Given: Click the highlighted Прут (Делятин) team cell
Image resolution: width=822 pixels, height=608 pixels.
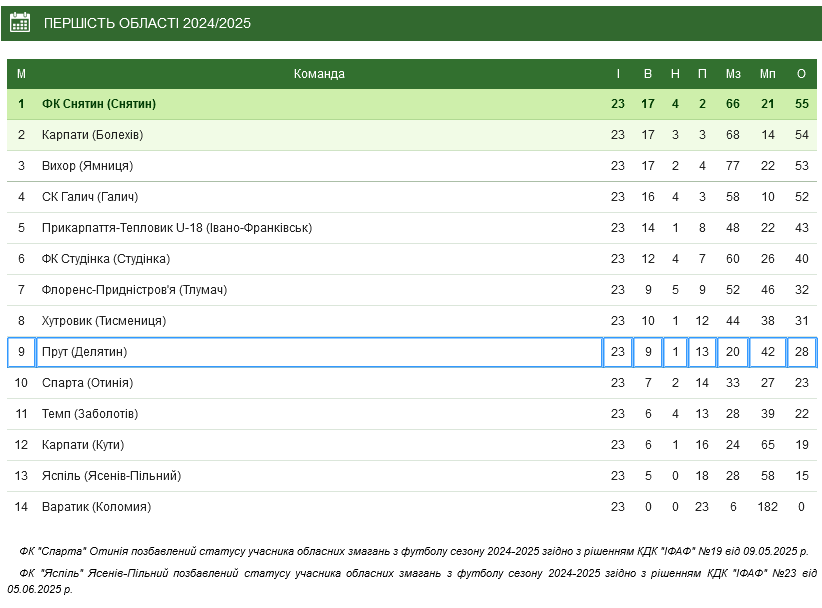Looking at the screenshot, I should tap(319, 352).
